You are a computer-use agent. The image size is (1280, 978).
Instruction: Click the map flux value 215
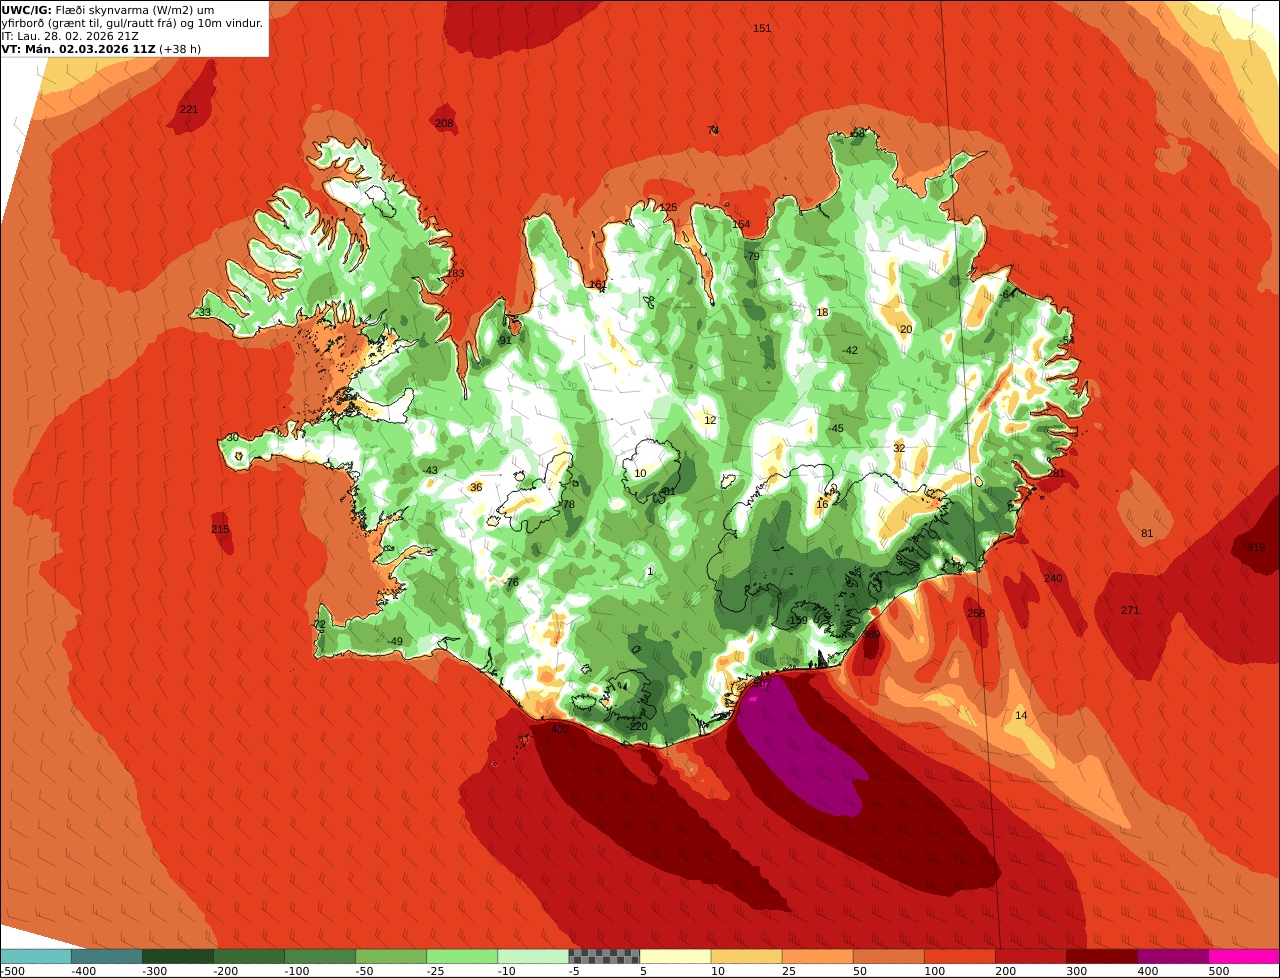click(x=220, y=529)
